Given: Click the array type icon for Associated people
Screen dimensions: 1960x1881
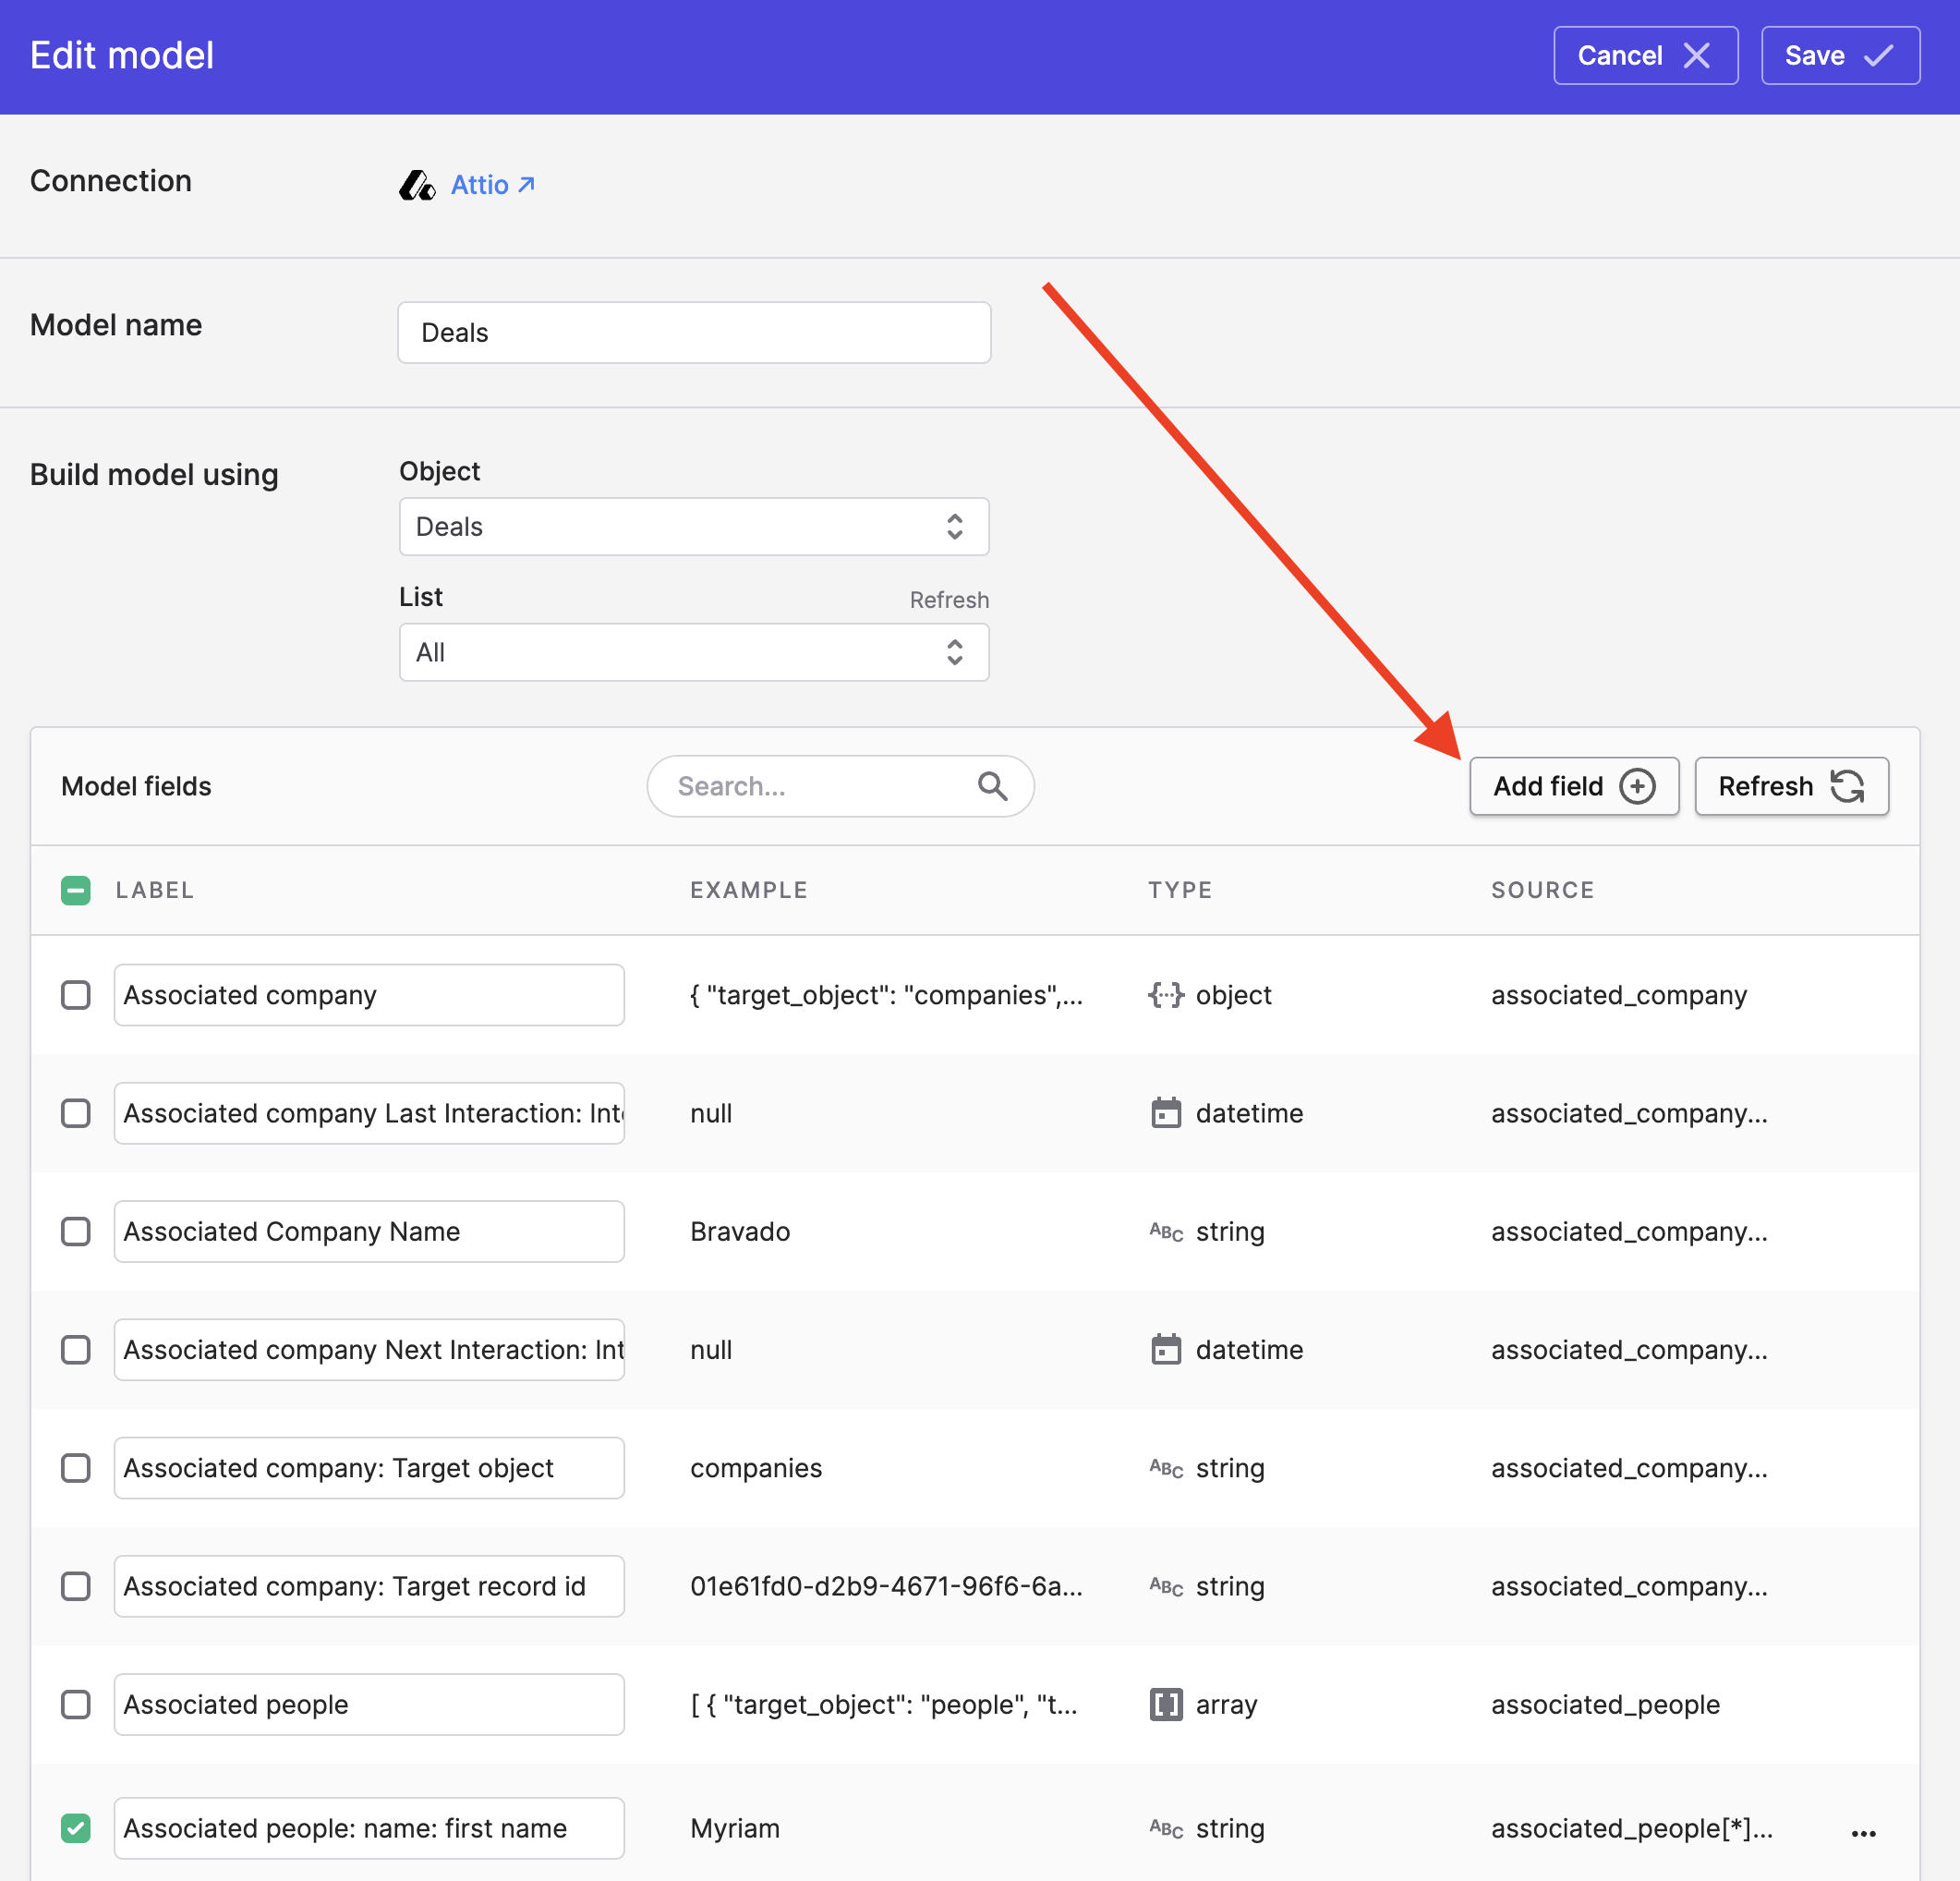Looking at the screenshot, I should [1165, 1704].
